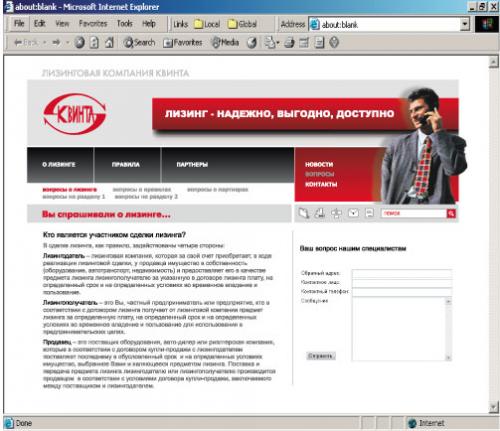Expand the Address bar dropdown arrow

coord(465,24)
